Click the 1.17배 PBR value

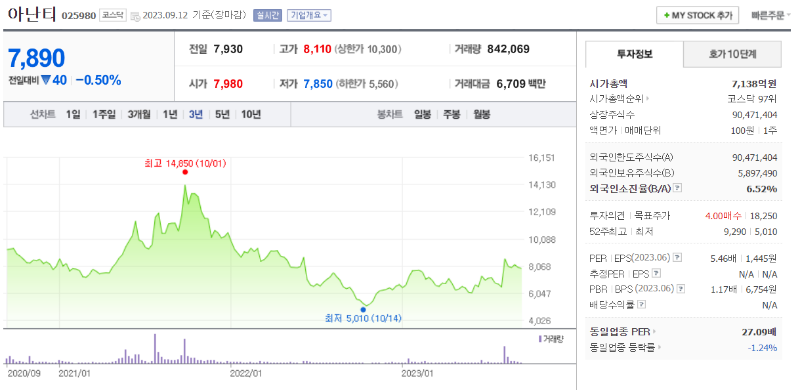pos(723,289)
